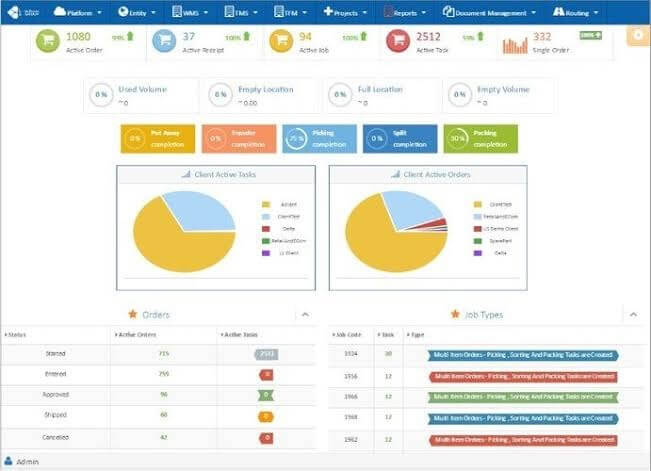Click the green Packing completion button
The width and height of the screenshot is (651, 471).
pos(480,139)
